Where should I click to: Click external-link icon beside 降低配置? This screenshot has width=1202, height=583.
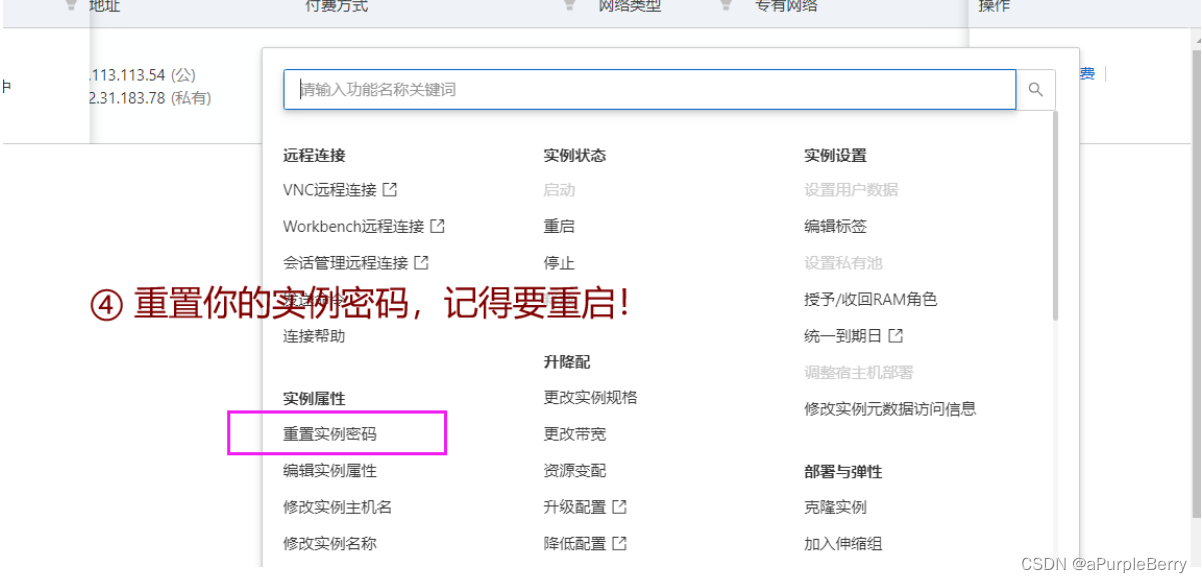pyautogui.click(x=619, y=544)
